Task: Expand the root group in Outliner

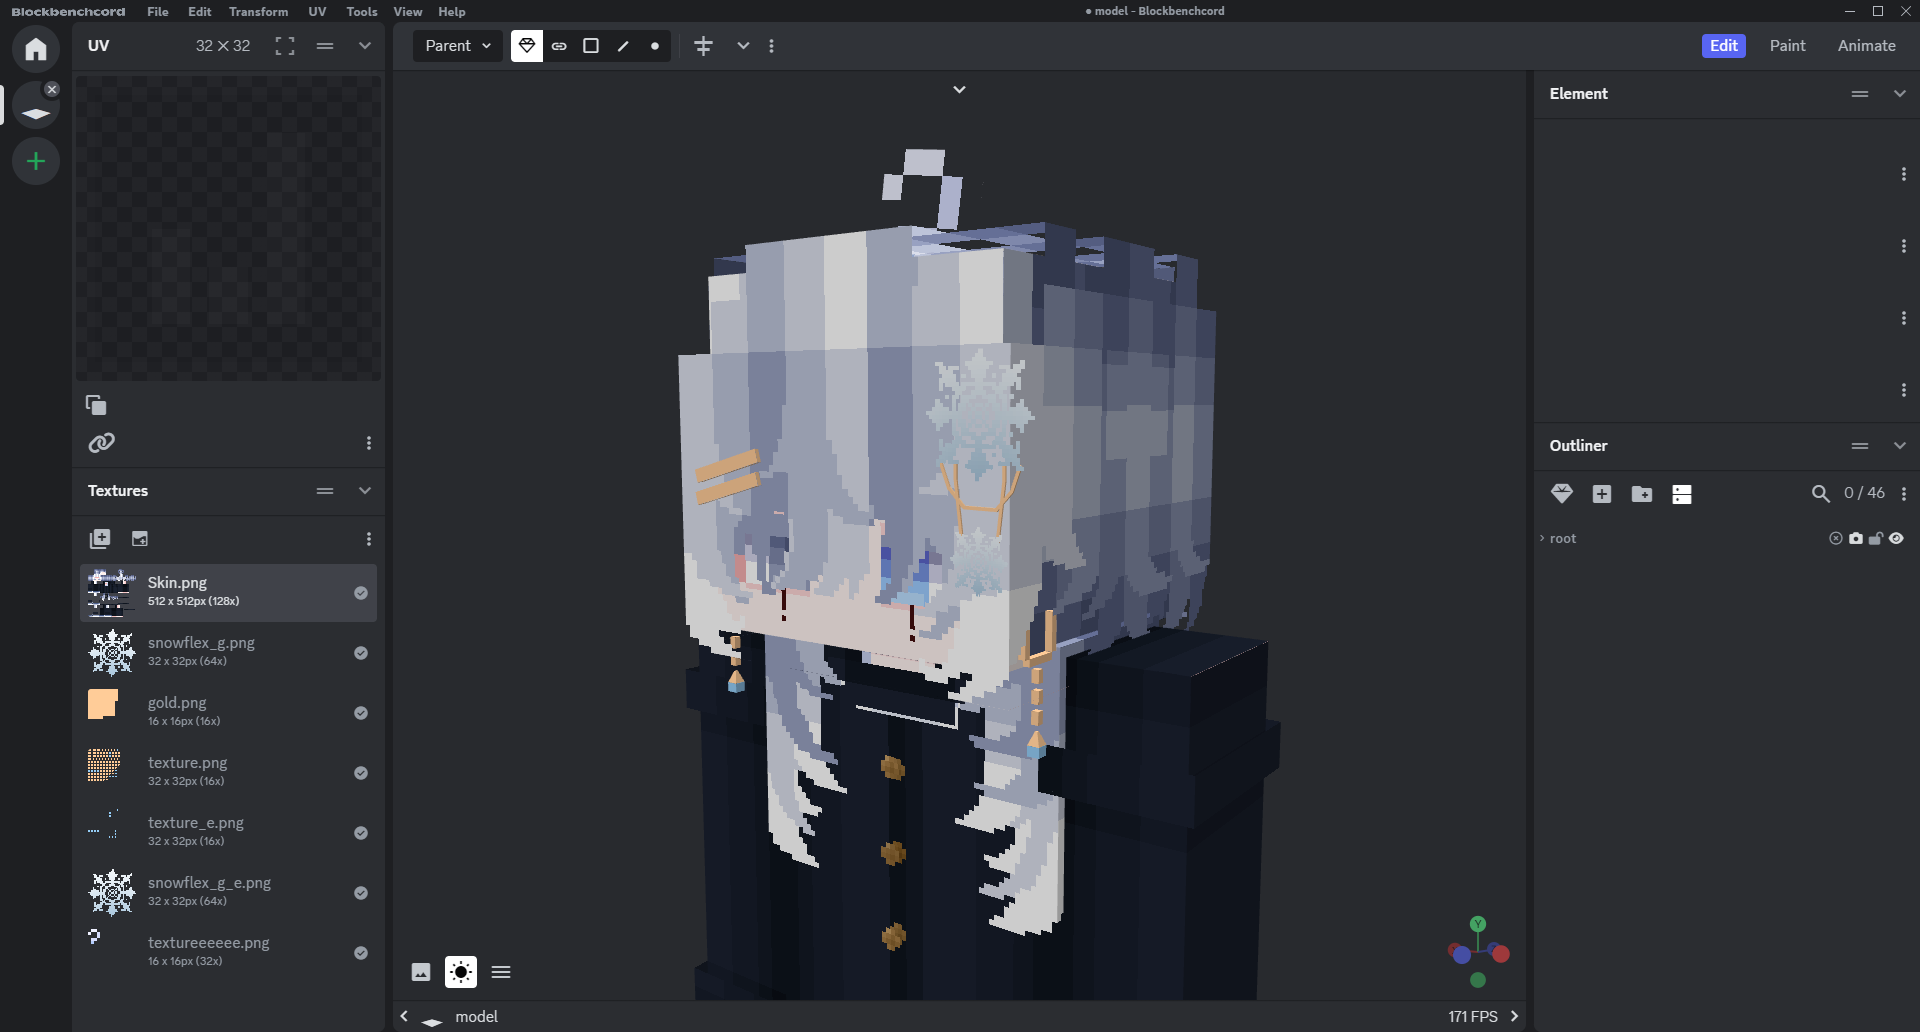Action: 1542,538
